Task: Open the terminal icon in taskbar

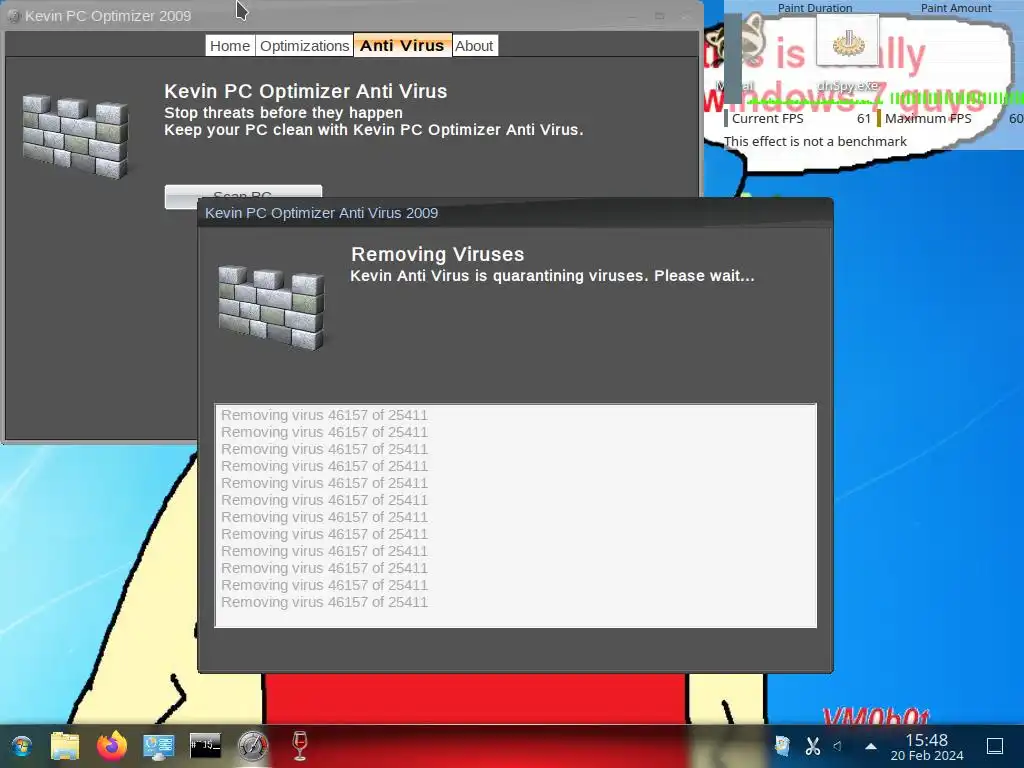Action: (x=205, y=746)
